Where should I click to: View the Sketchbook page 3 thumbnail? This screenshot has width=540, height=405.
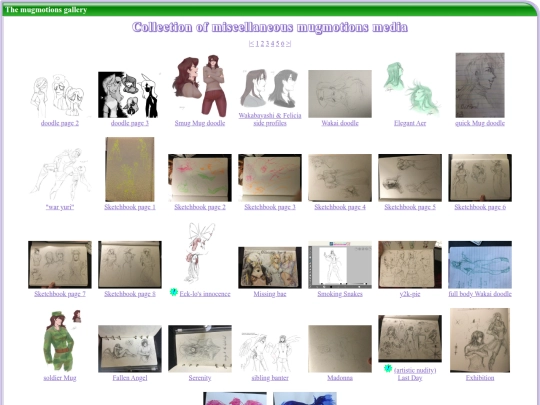pos(270,178)
